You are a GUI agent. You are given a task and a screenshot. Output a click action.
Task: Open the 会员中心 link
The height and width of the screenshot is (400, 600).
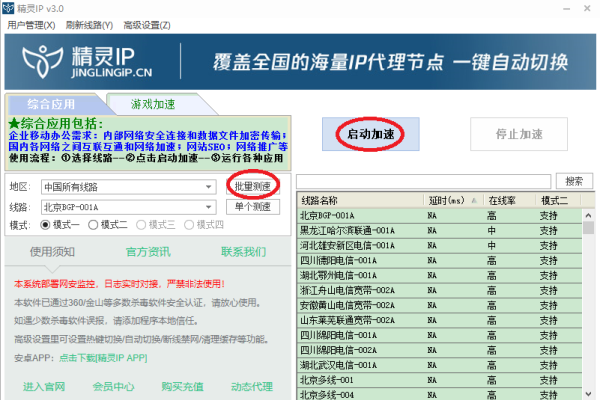(x=113, y=387)
